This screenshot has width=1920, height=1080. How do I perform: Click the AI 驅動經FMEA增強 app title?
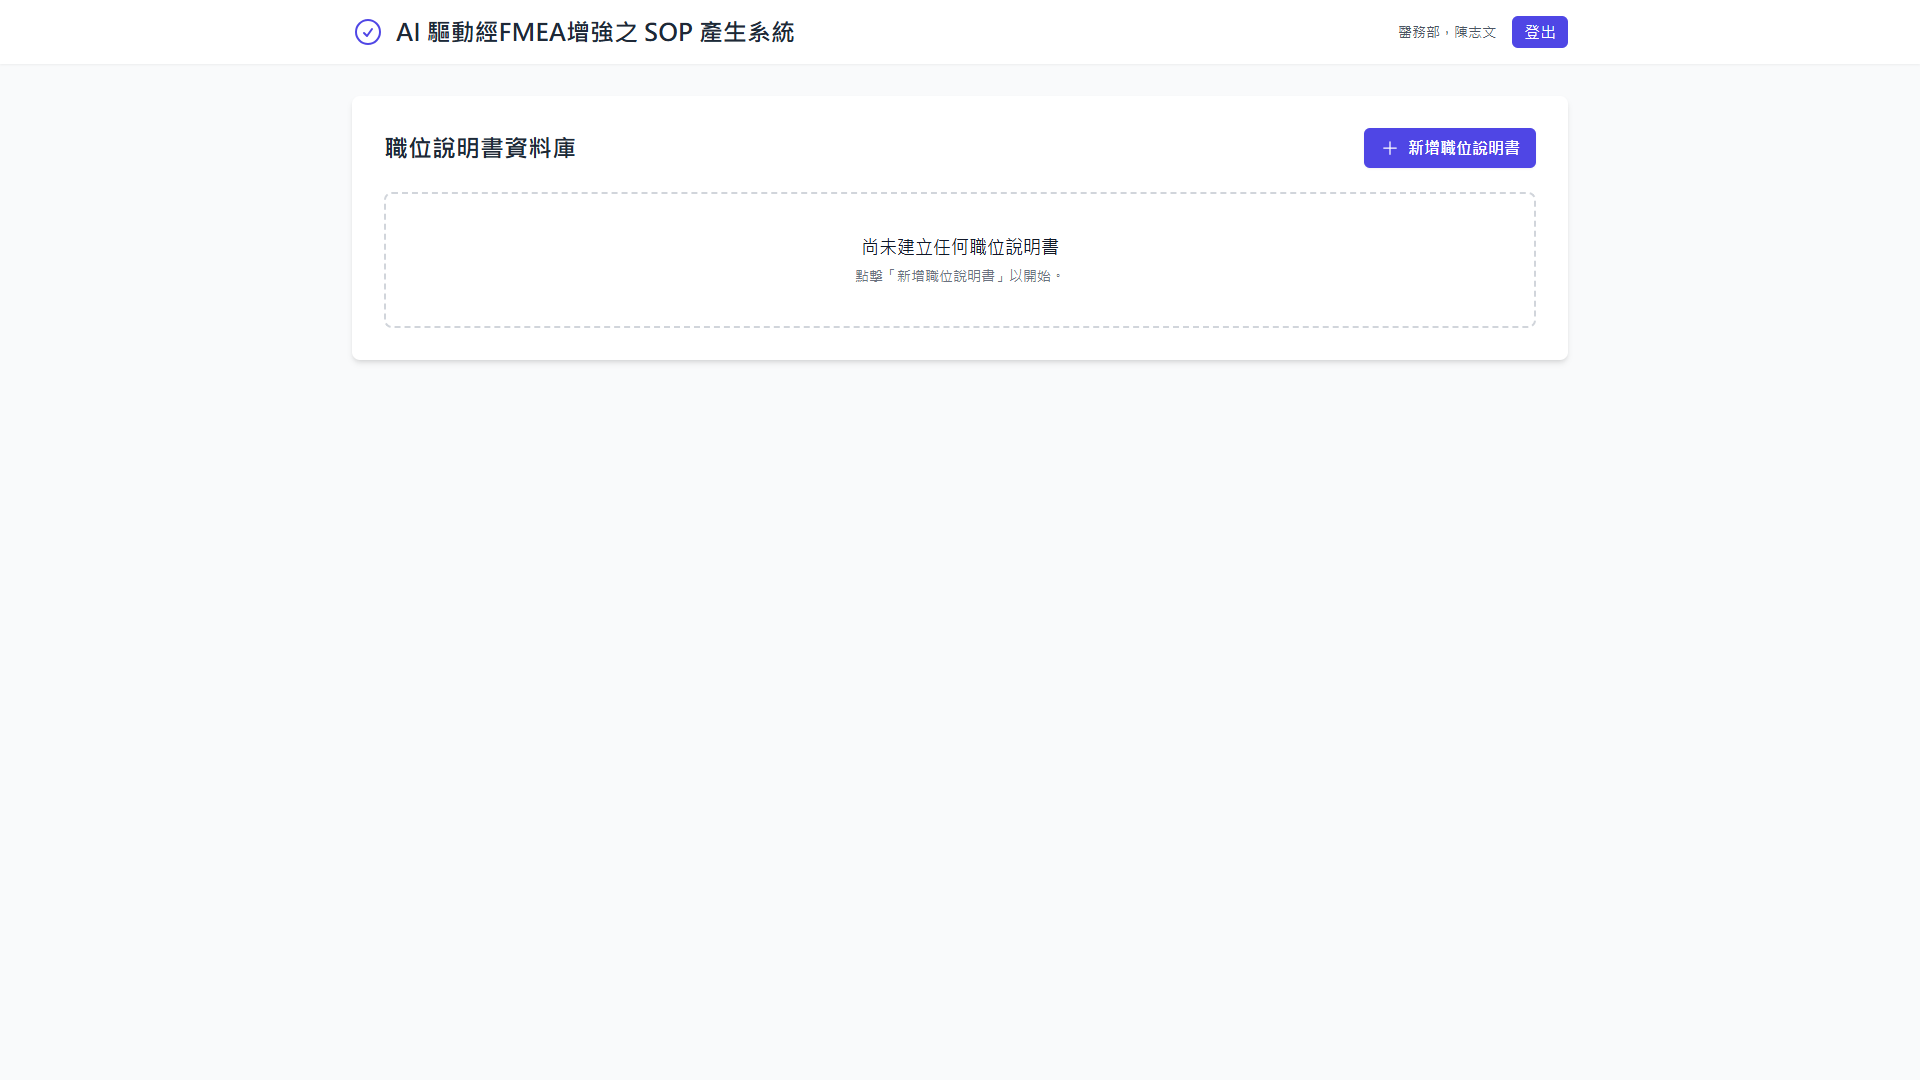[594, 32]
